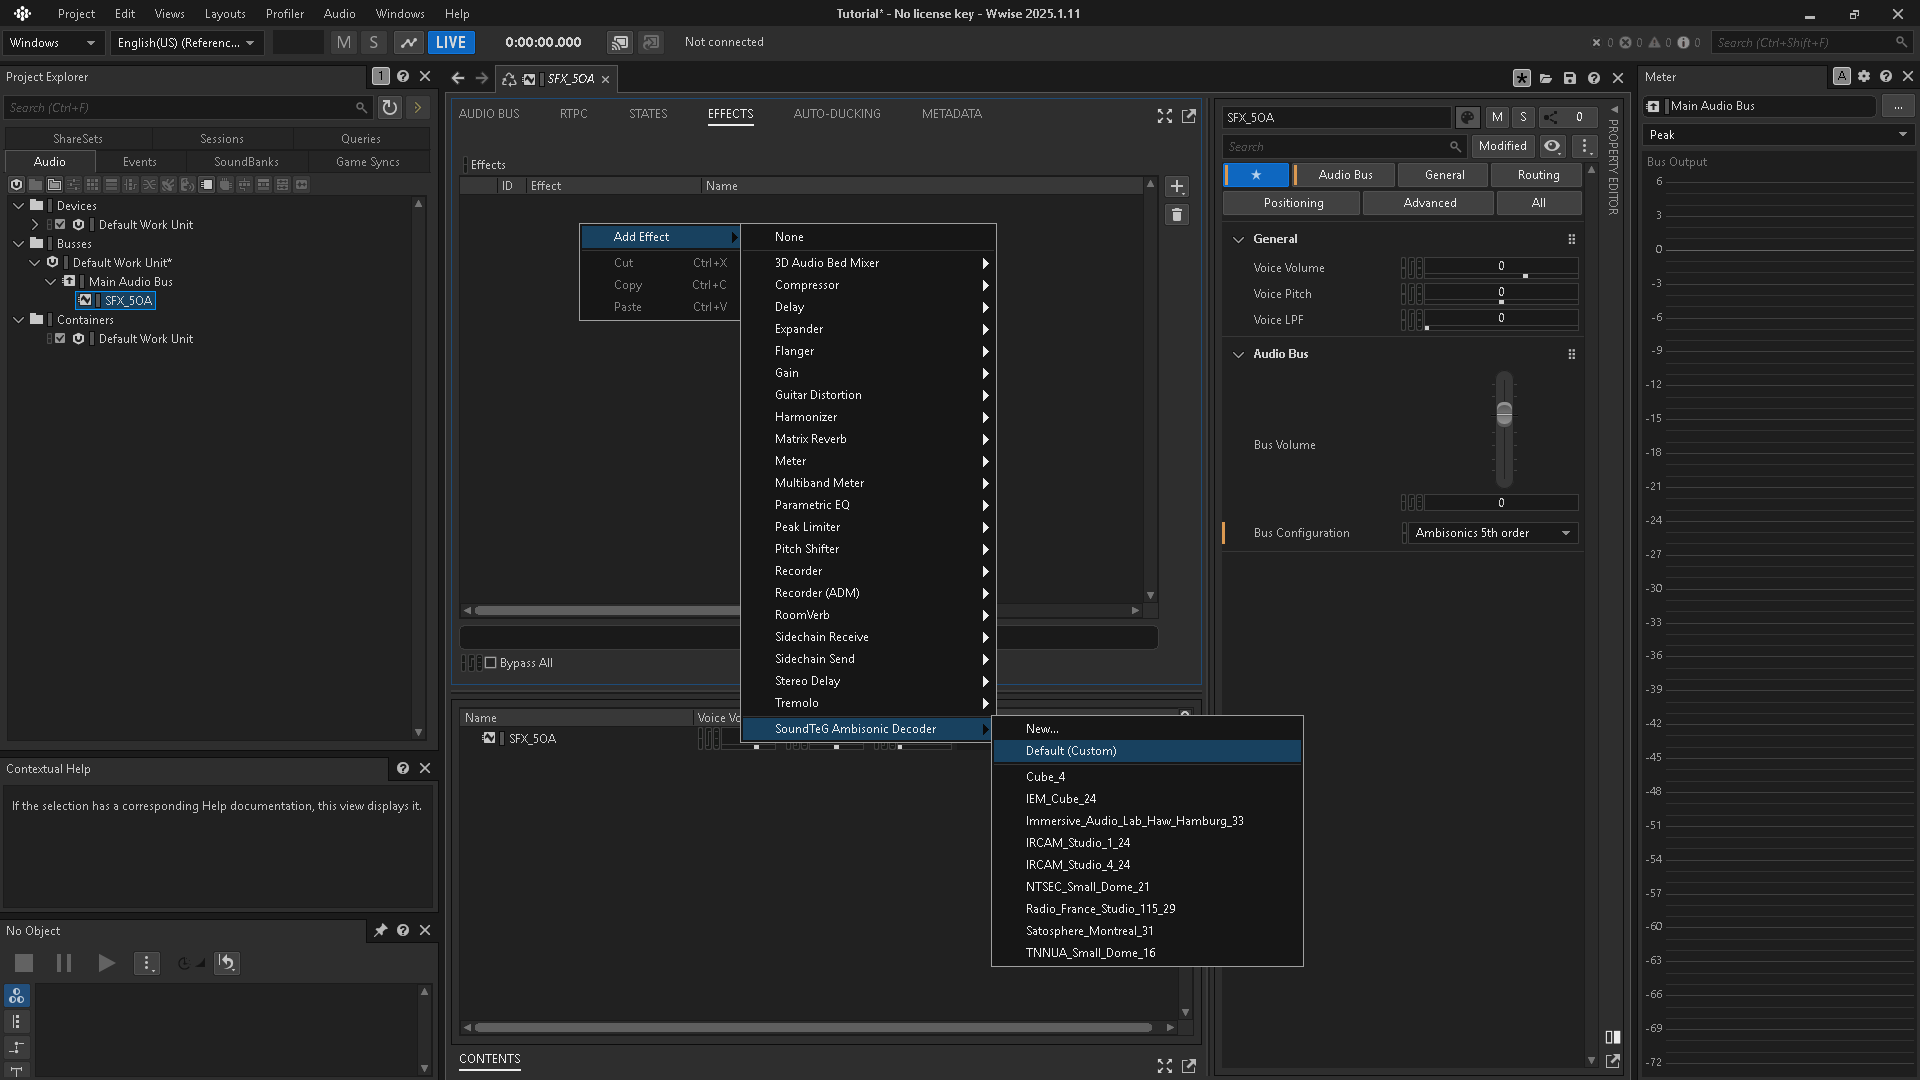Show Positioning properties category

tap(1293, 203)
